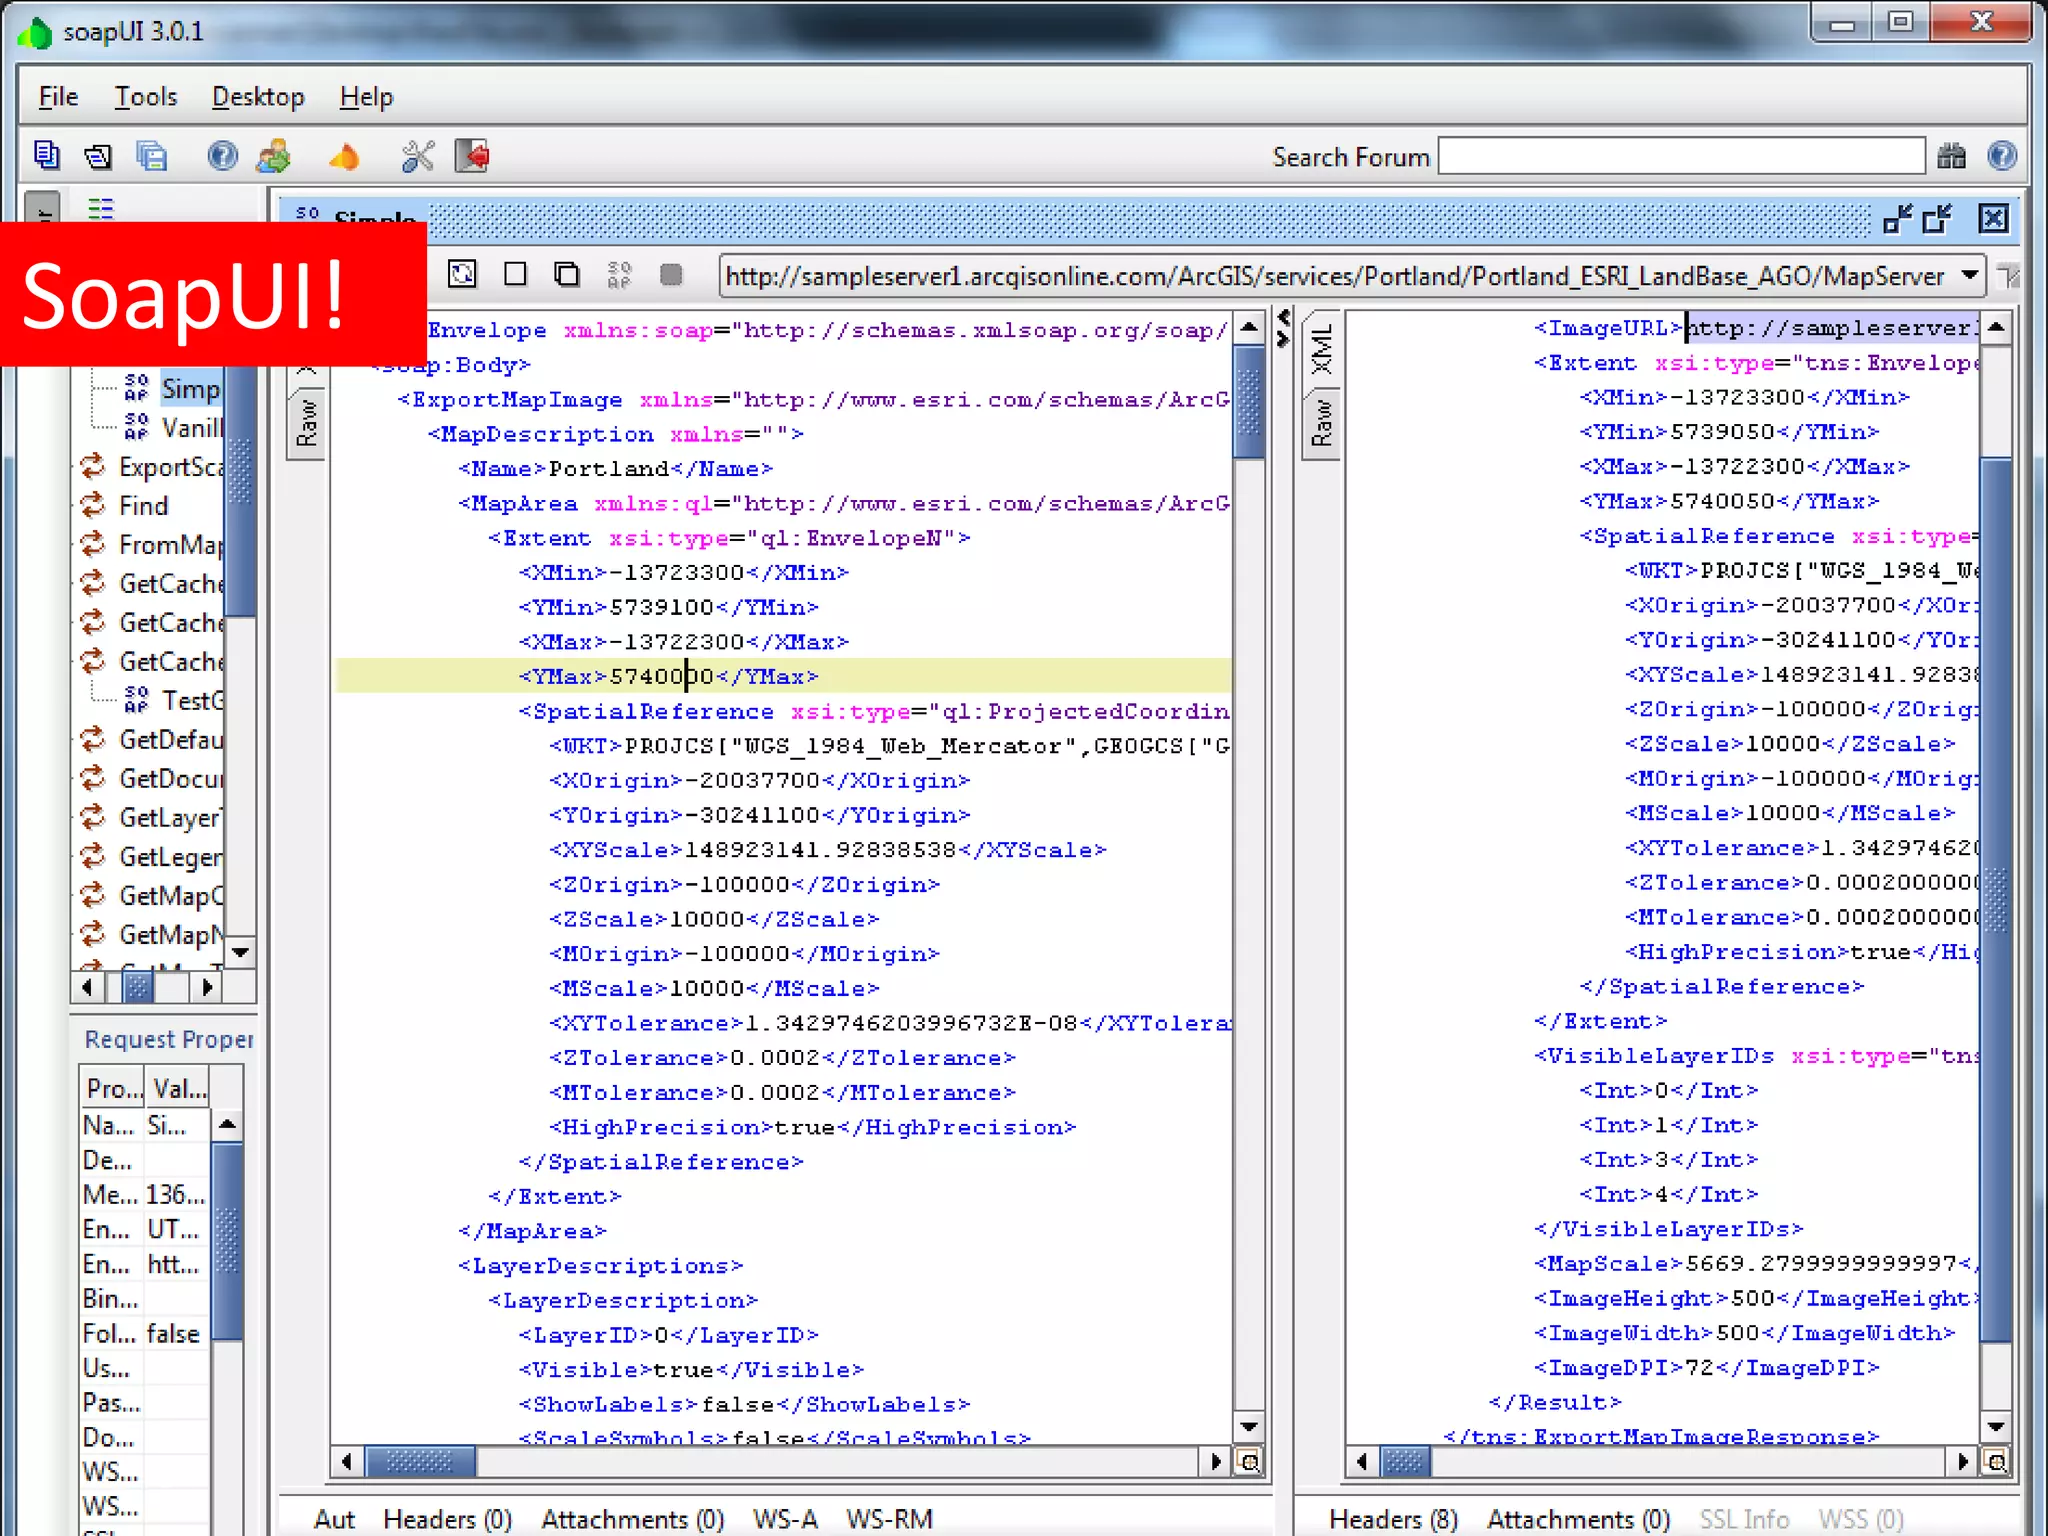
Task: Click the gray cancel request stop icon
Action: click(671, 274)
